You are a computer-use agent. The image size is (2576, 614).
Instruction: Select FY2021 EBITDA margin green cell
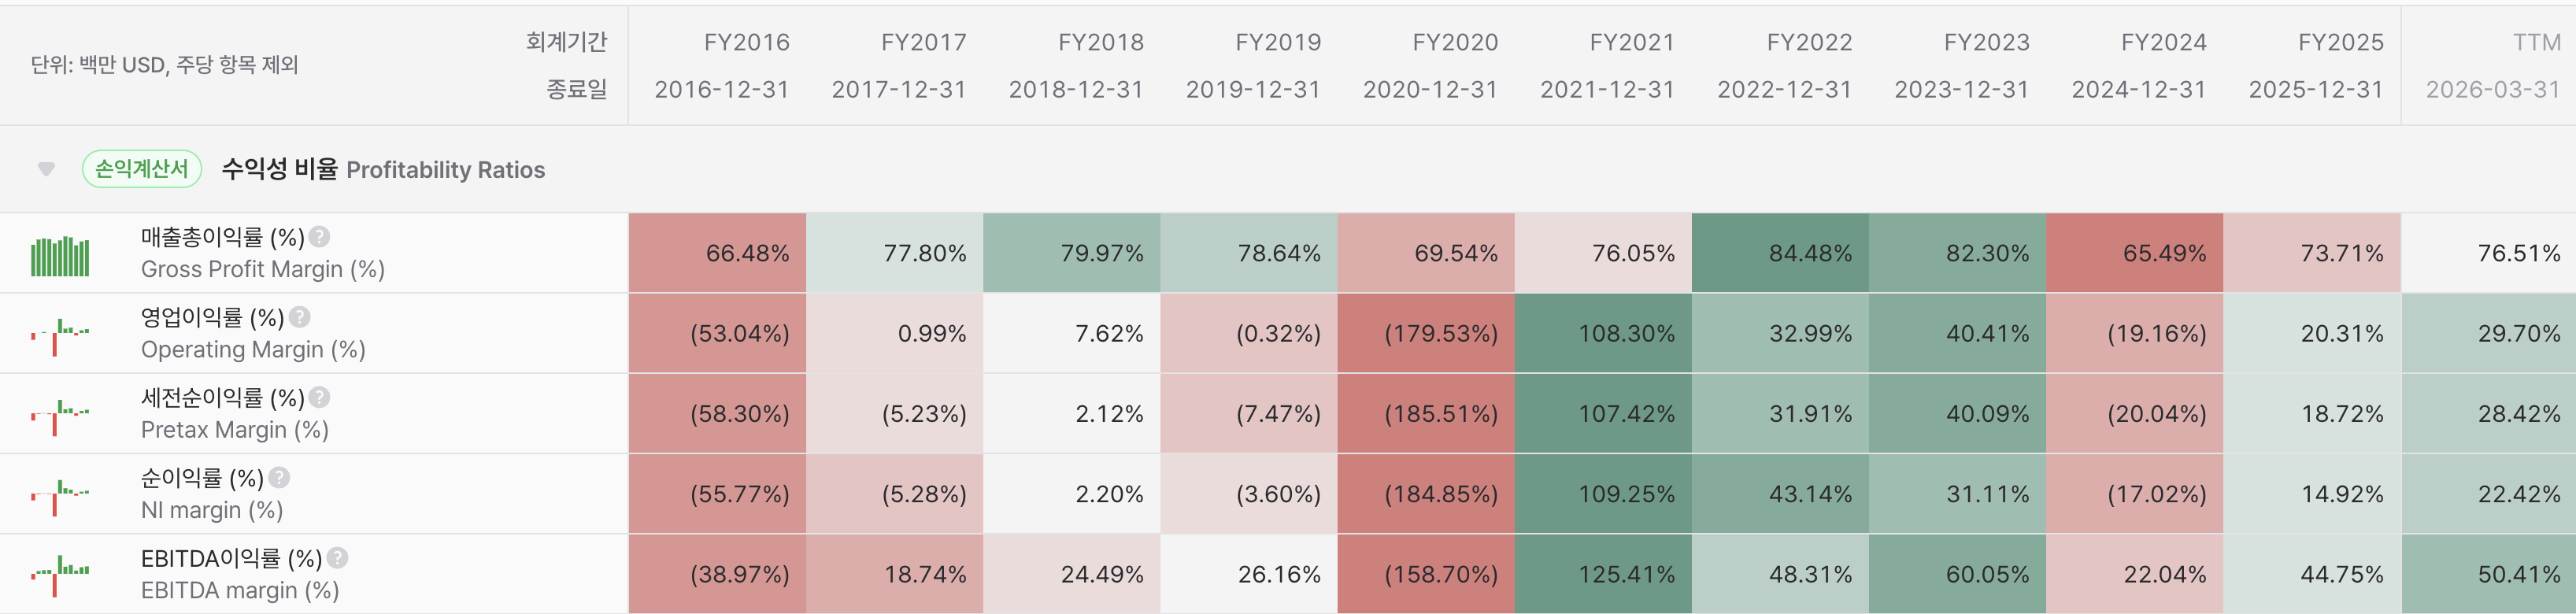(x=1603, y=574)
